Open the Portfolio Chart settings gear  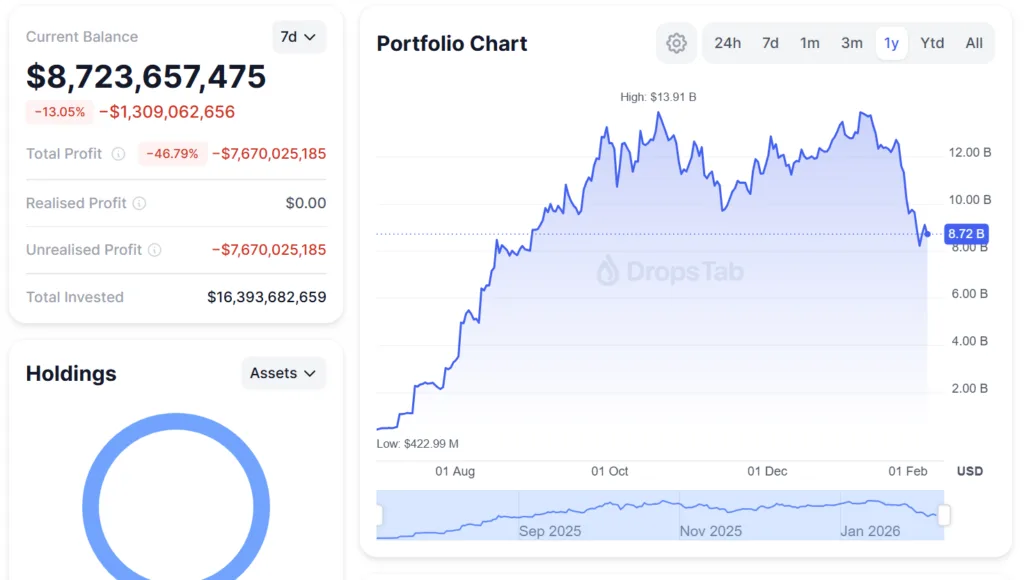click(x=676, y=43)
